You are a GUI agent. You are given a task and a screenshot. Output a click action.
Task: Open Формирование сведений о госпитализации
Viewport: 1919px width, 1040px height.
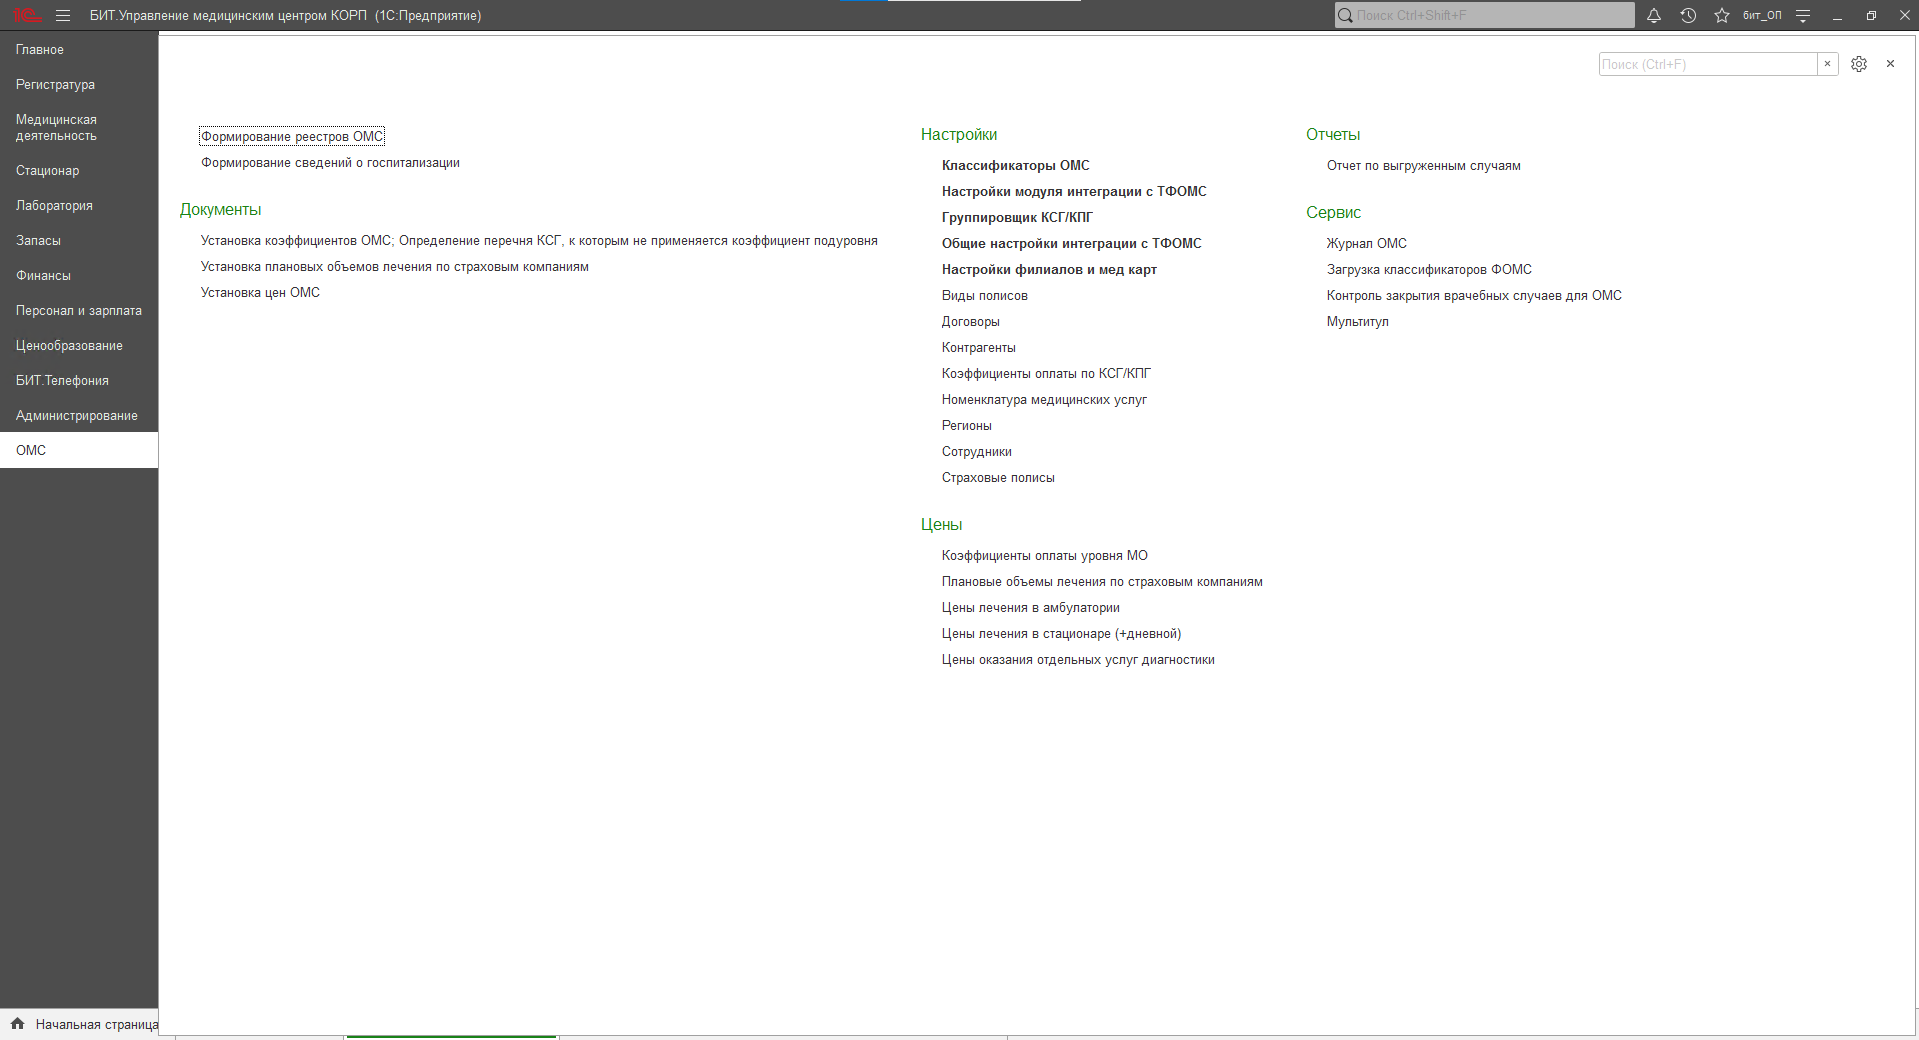click(330, 162)
